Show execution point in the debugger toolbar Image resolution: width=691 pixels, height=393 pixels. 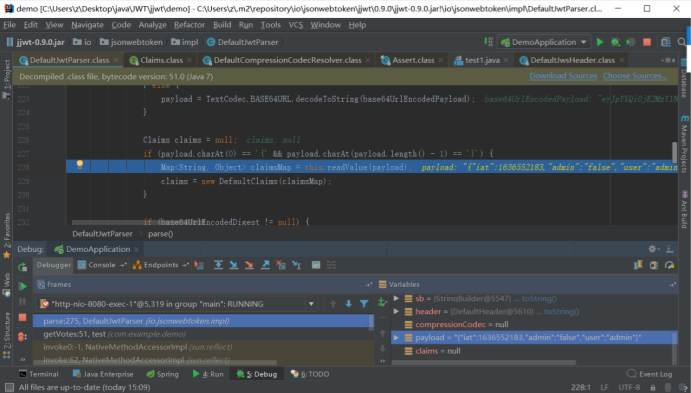coord(199,265)
